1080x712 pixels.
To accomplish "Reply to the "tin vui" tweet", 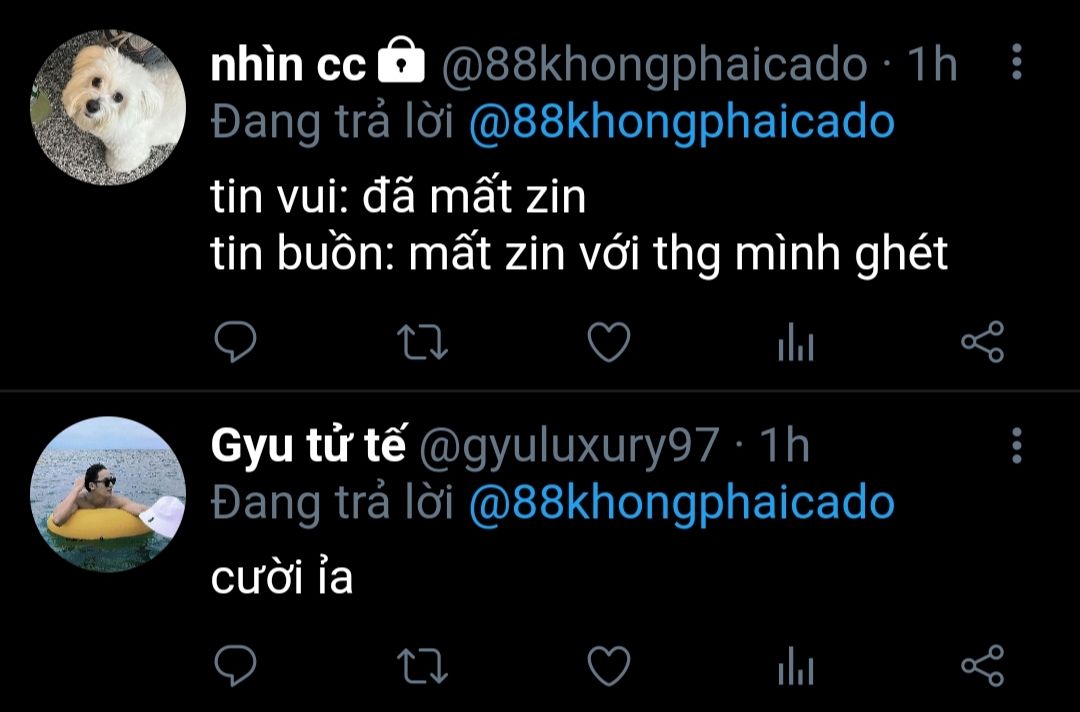I will pos(235,342).
